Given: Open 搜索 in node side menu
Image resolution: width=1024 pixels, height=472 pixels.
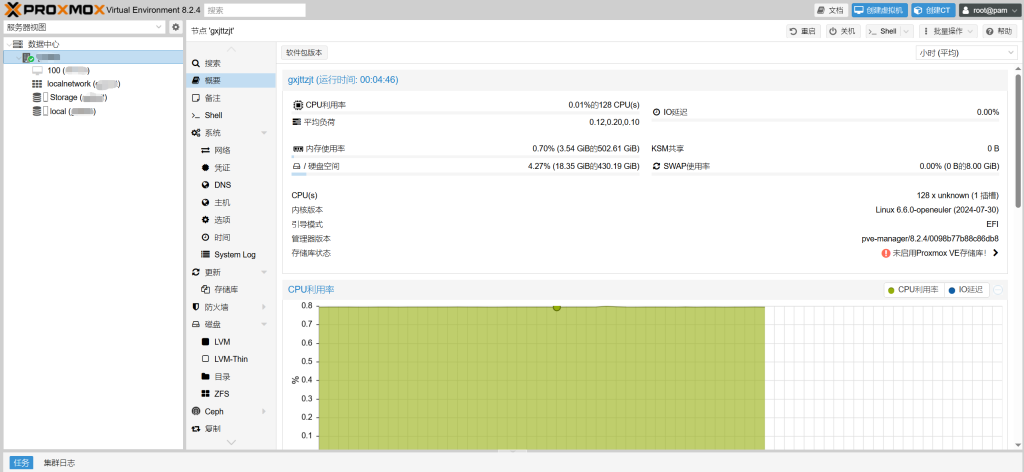Looking at the screenshot, I should click(231, 63).
